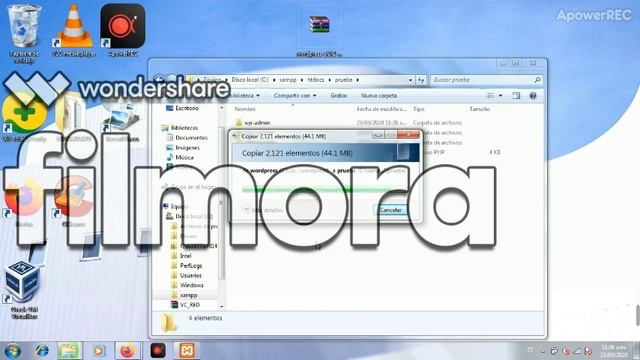
Task: Click 'xampp' in the address breadcrumb
Action: (288, 80)
